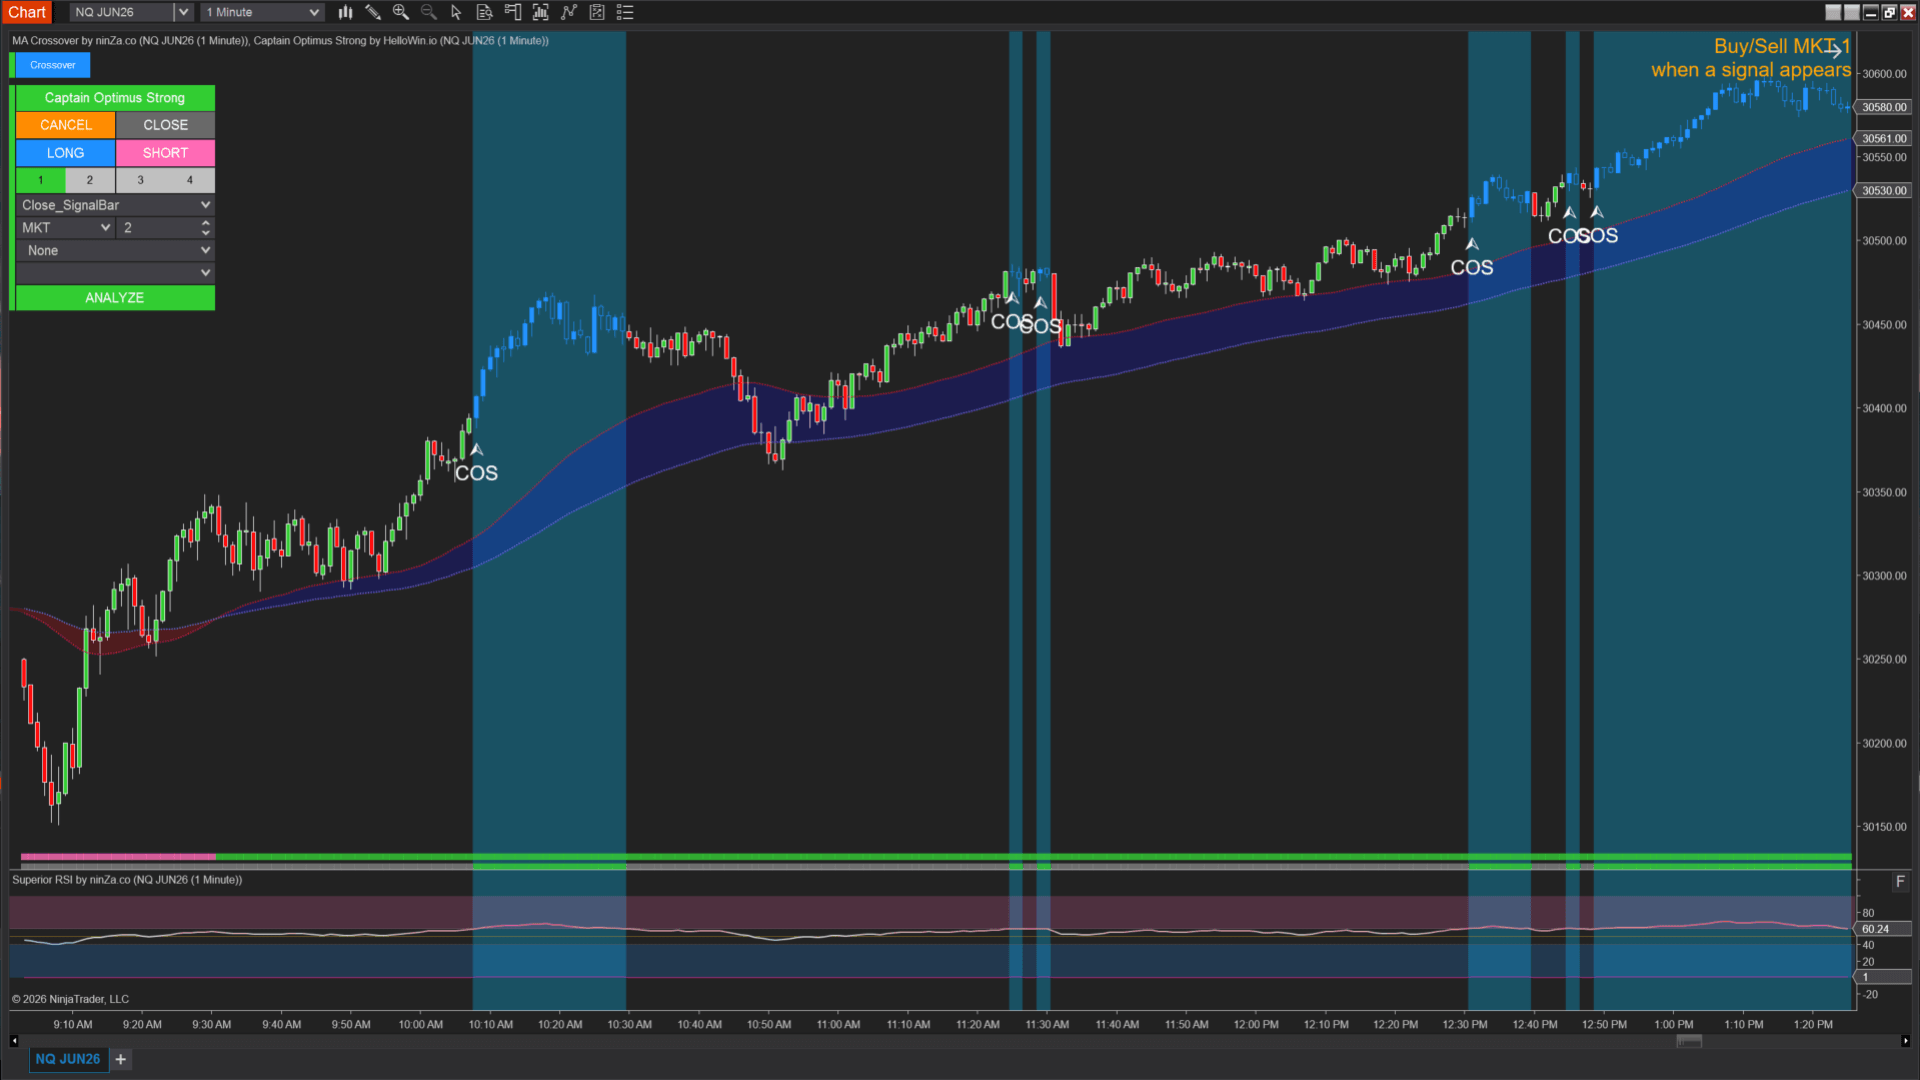This screenshot has width=1920, height=1080.
Task: Click the 30580.00 price marker
Action: 1884,107
